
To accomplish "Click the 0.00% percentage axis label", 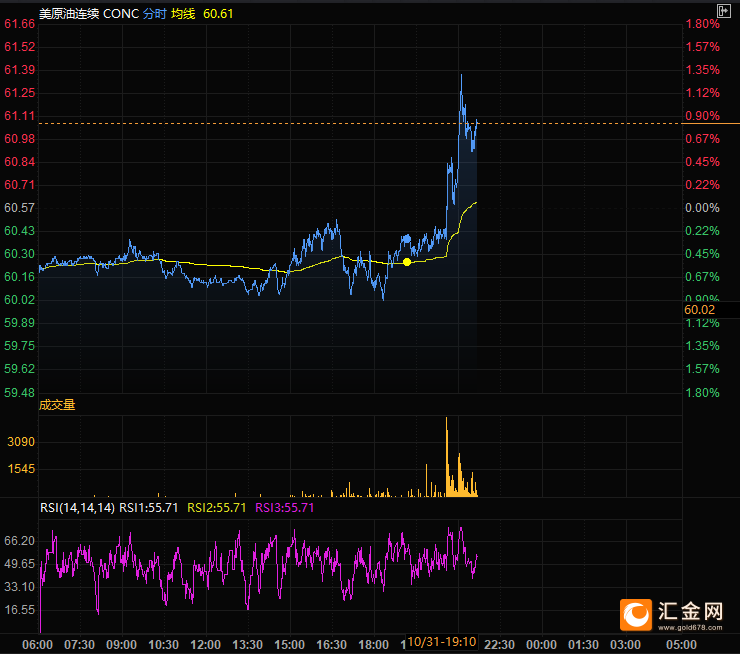I will click(702, 208).
